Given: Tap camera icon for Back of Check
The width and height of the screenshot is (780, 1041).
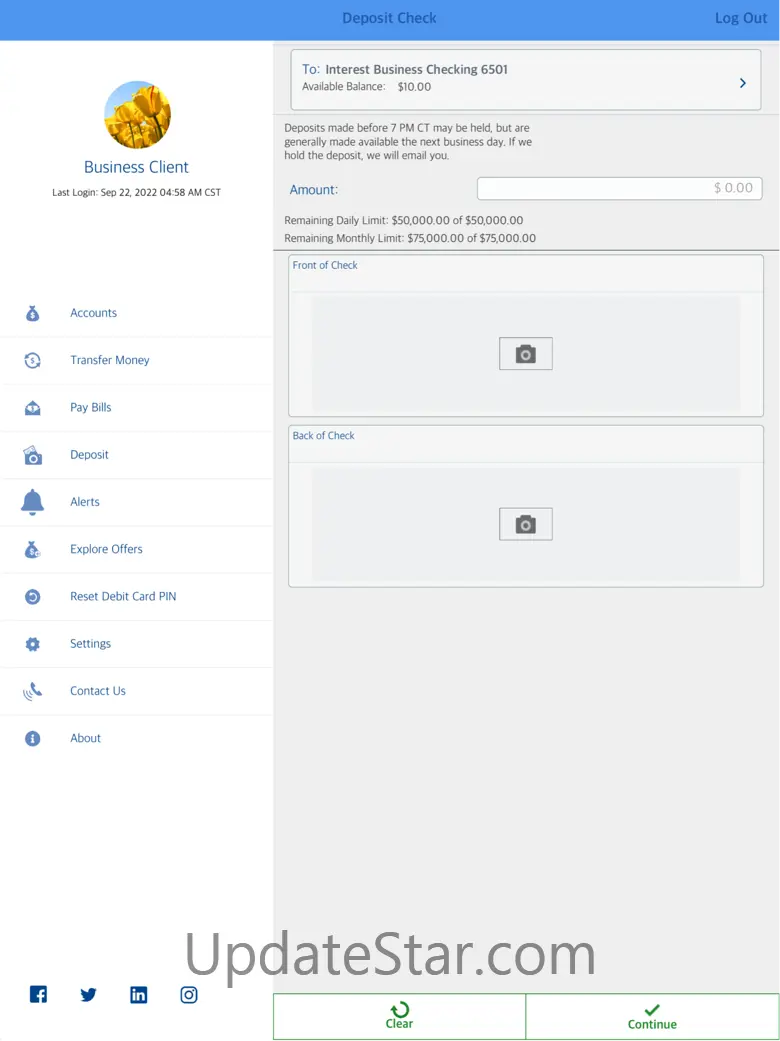Looking at the screenshot, I should click(526, 524).
